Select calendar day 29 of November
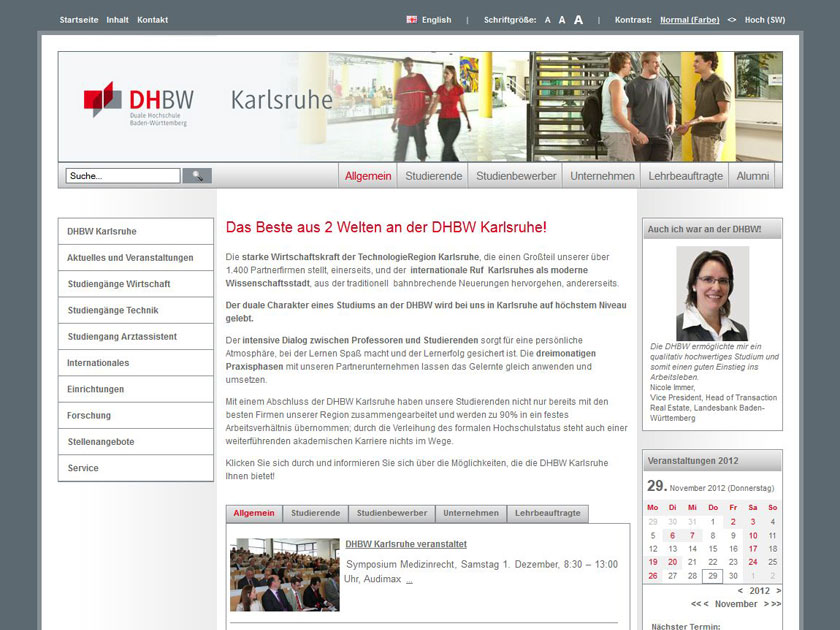This screenshot has height=630, width=840. point(712,576)
